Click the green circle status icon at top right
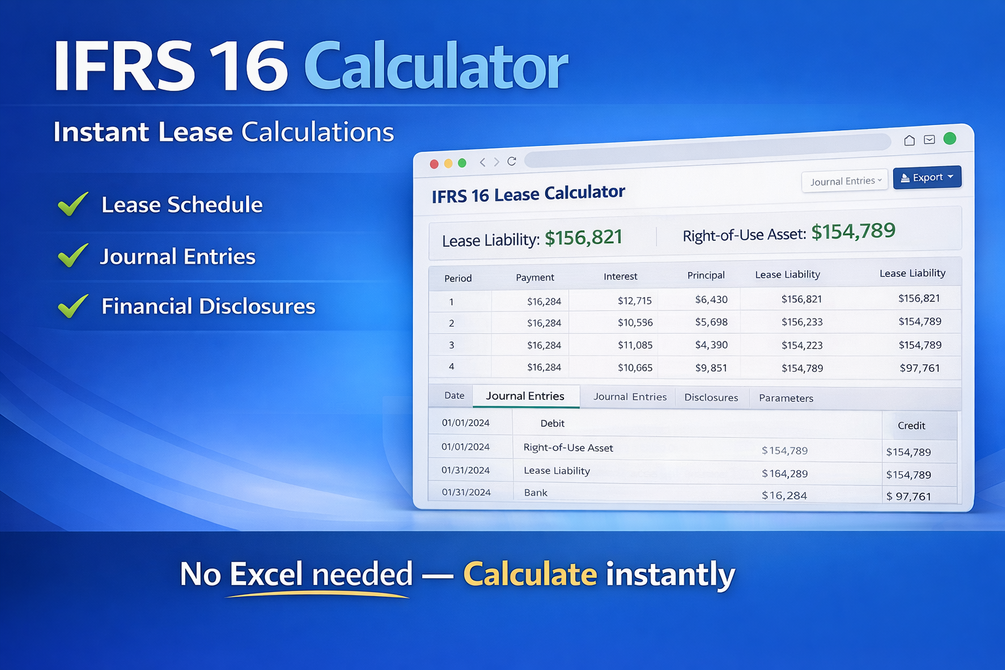The width and height of the screenshot is (1005, 670). (950, 138)
